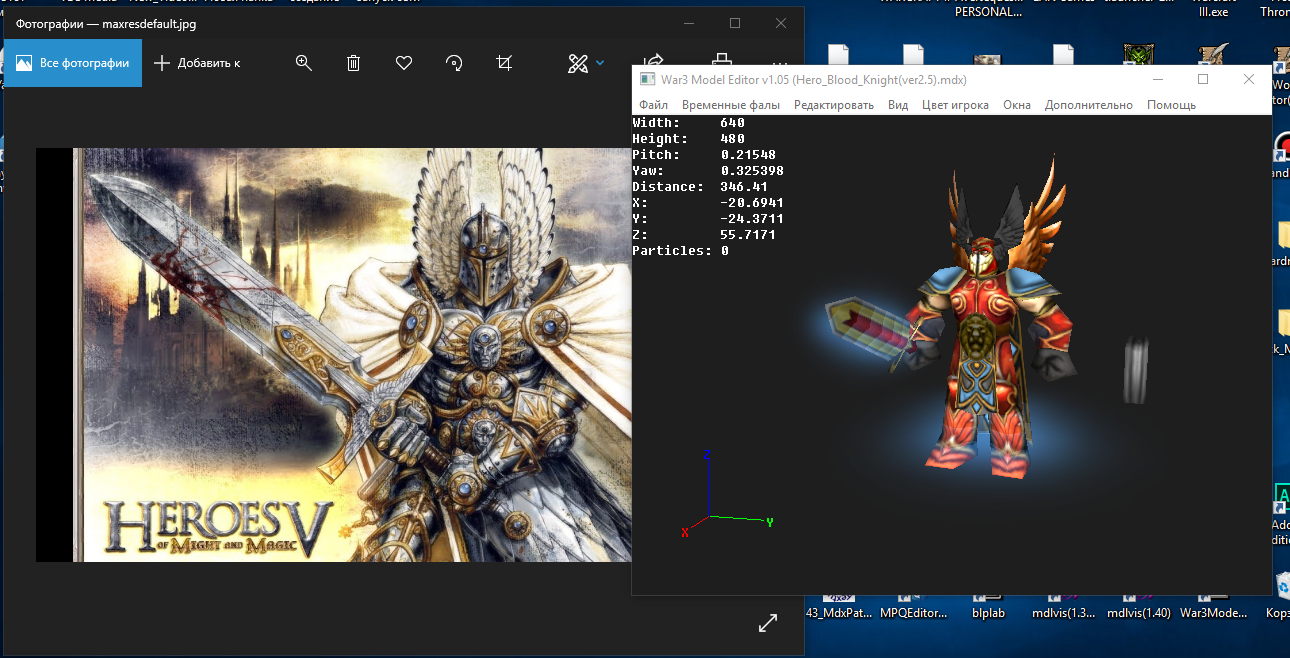Click Добавить к in Photos toolbar
Viewport: 1290px width, 658px height.
[x=197, y=63]
